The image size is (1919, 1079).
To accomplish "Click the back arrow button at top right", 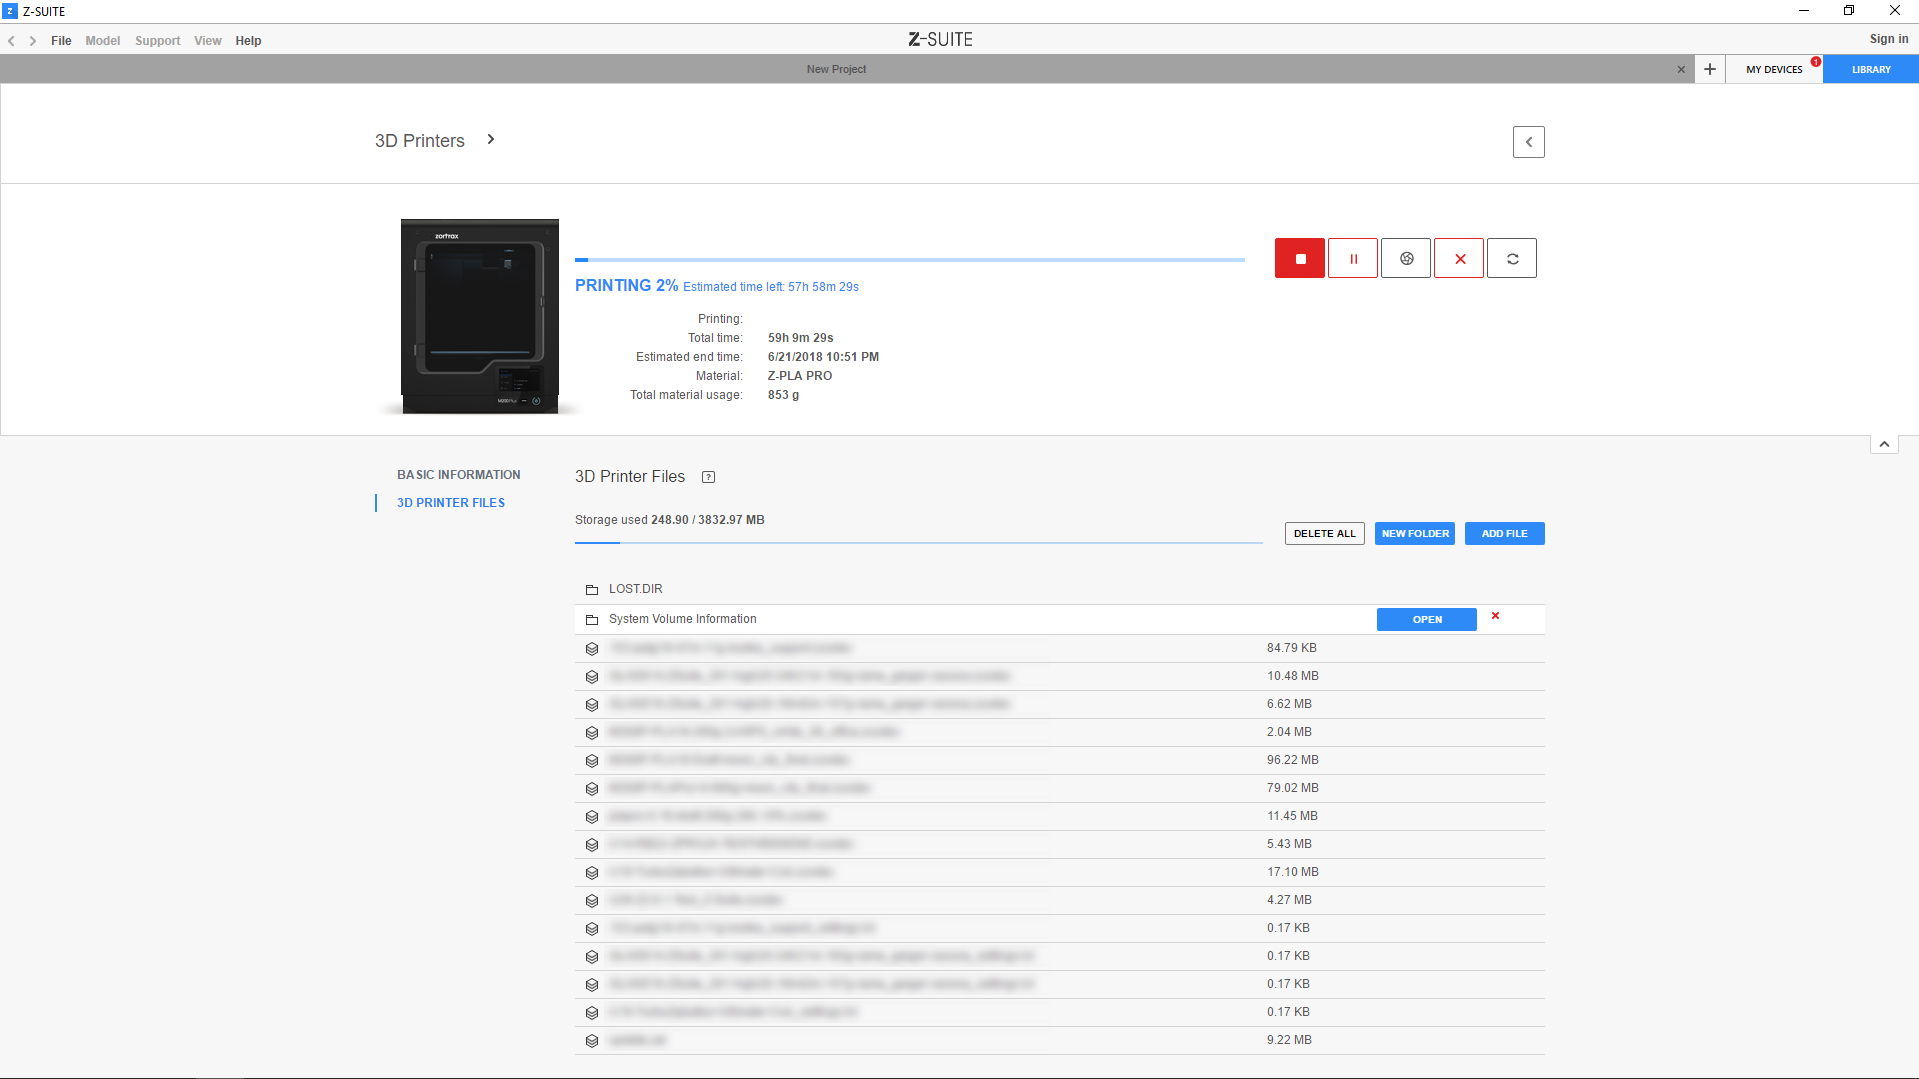I will (x=1528, y=142).
